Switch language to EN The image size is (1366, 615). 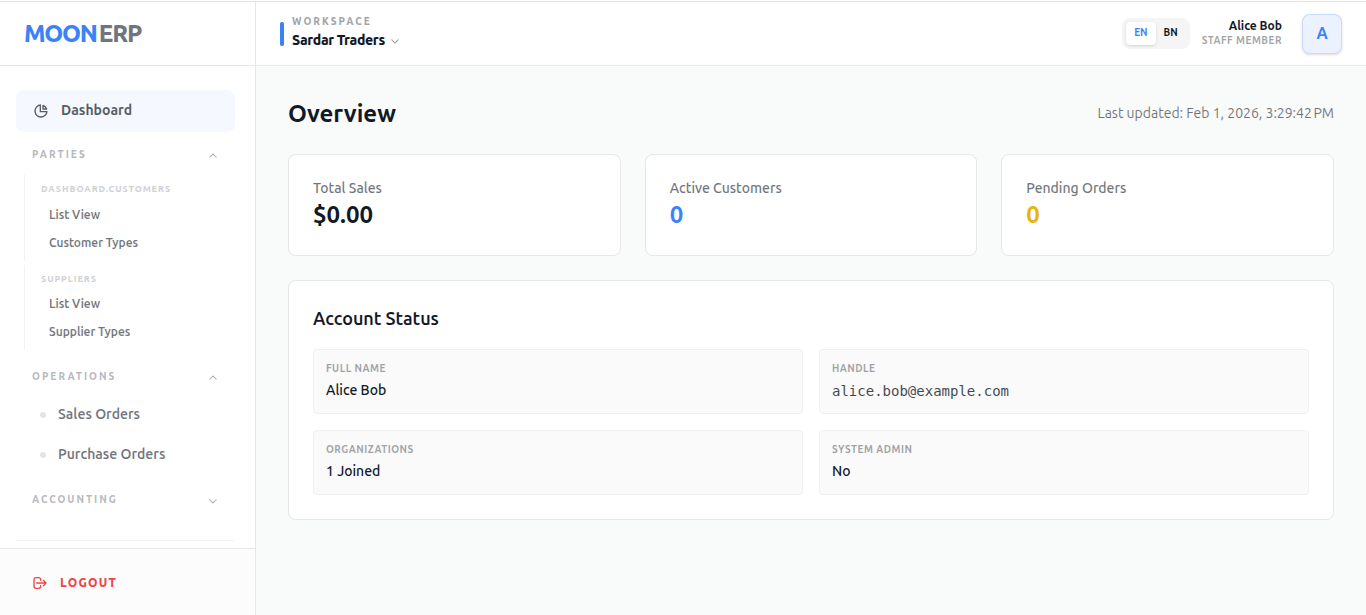(1140, 33)
